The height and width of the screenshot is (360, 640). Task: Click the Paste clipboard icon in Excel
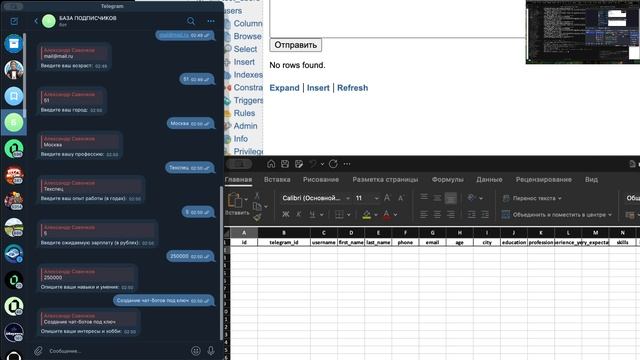235,200
